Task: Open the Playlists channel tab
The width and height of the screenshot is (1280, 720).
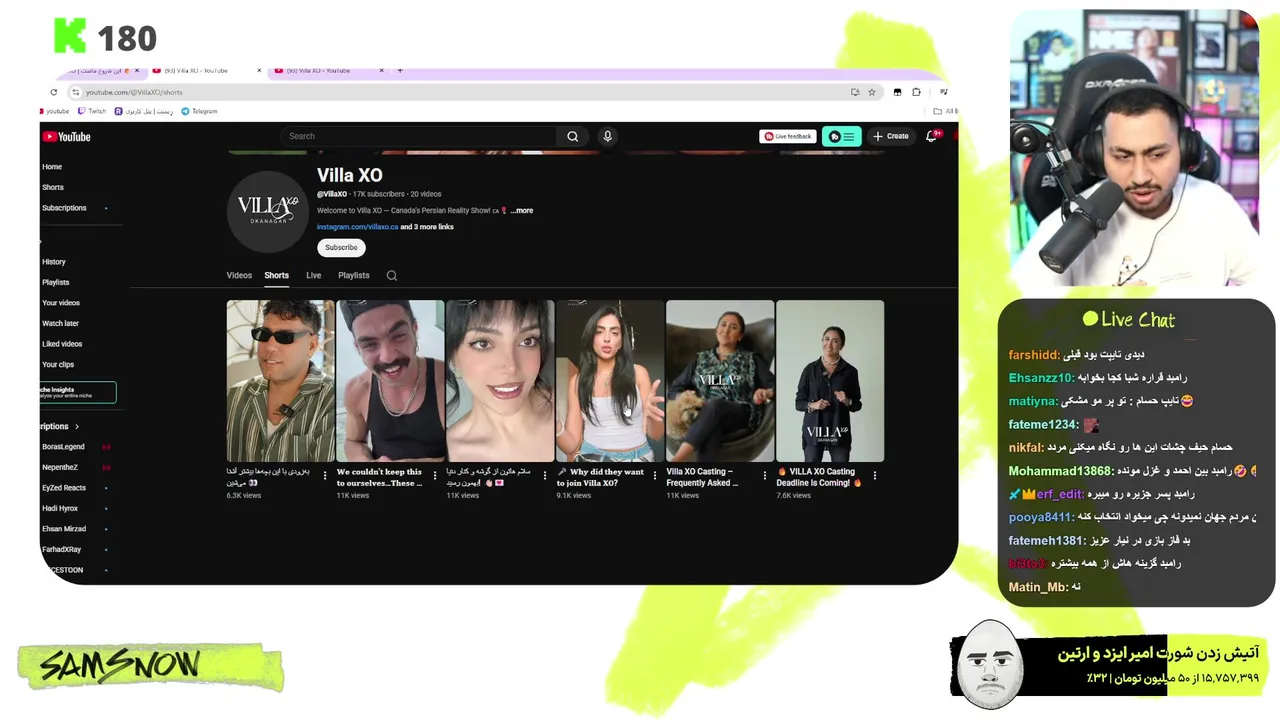Action: coord(353,276)
